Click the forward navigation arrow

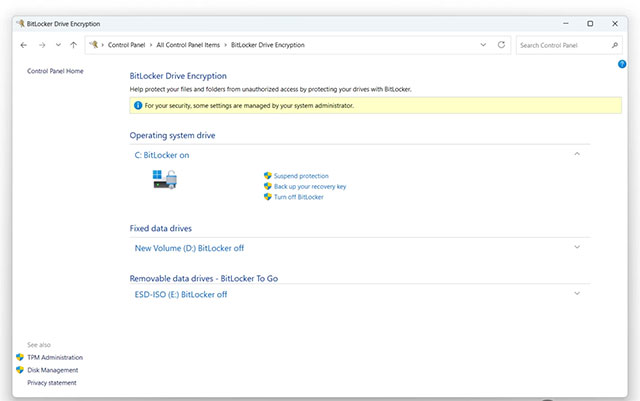[42, 45]
